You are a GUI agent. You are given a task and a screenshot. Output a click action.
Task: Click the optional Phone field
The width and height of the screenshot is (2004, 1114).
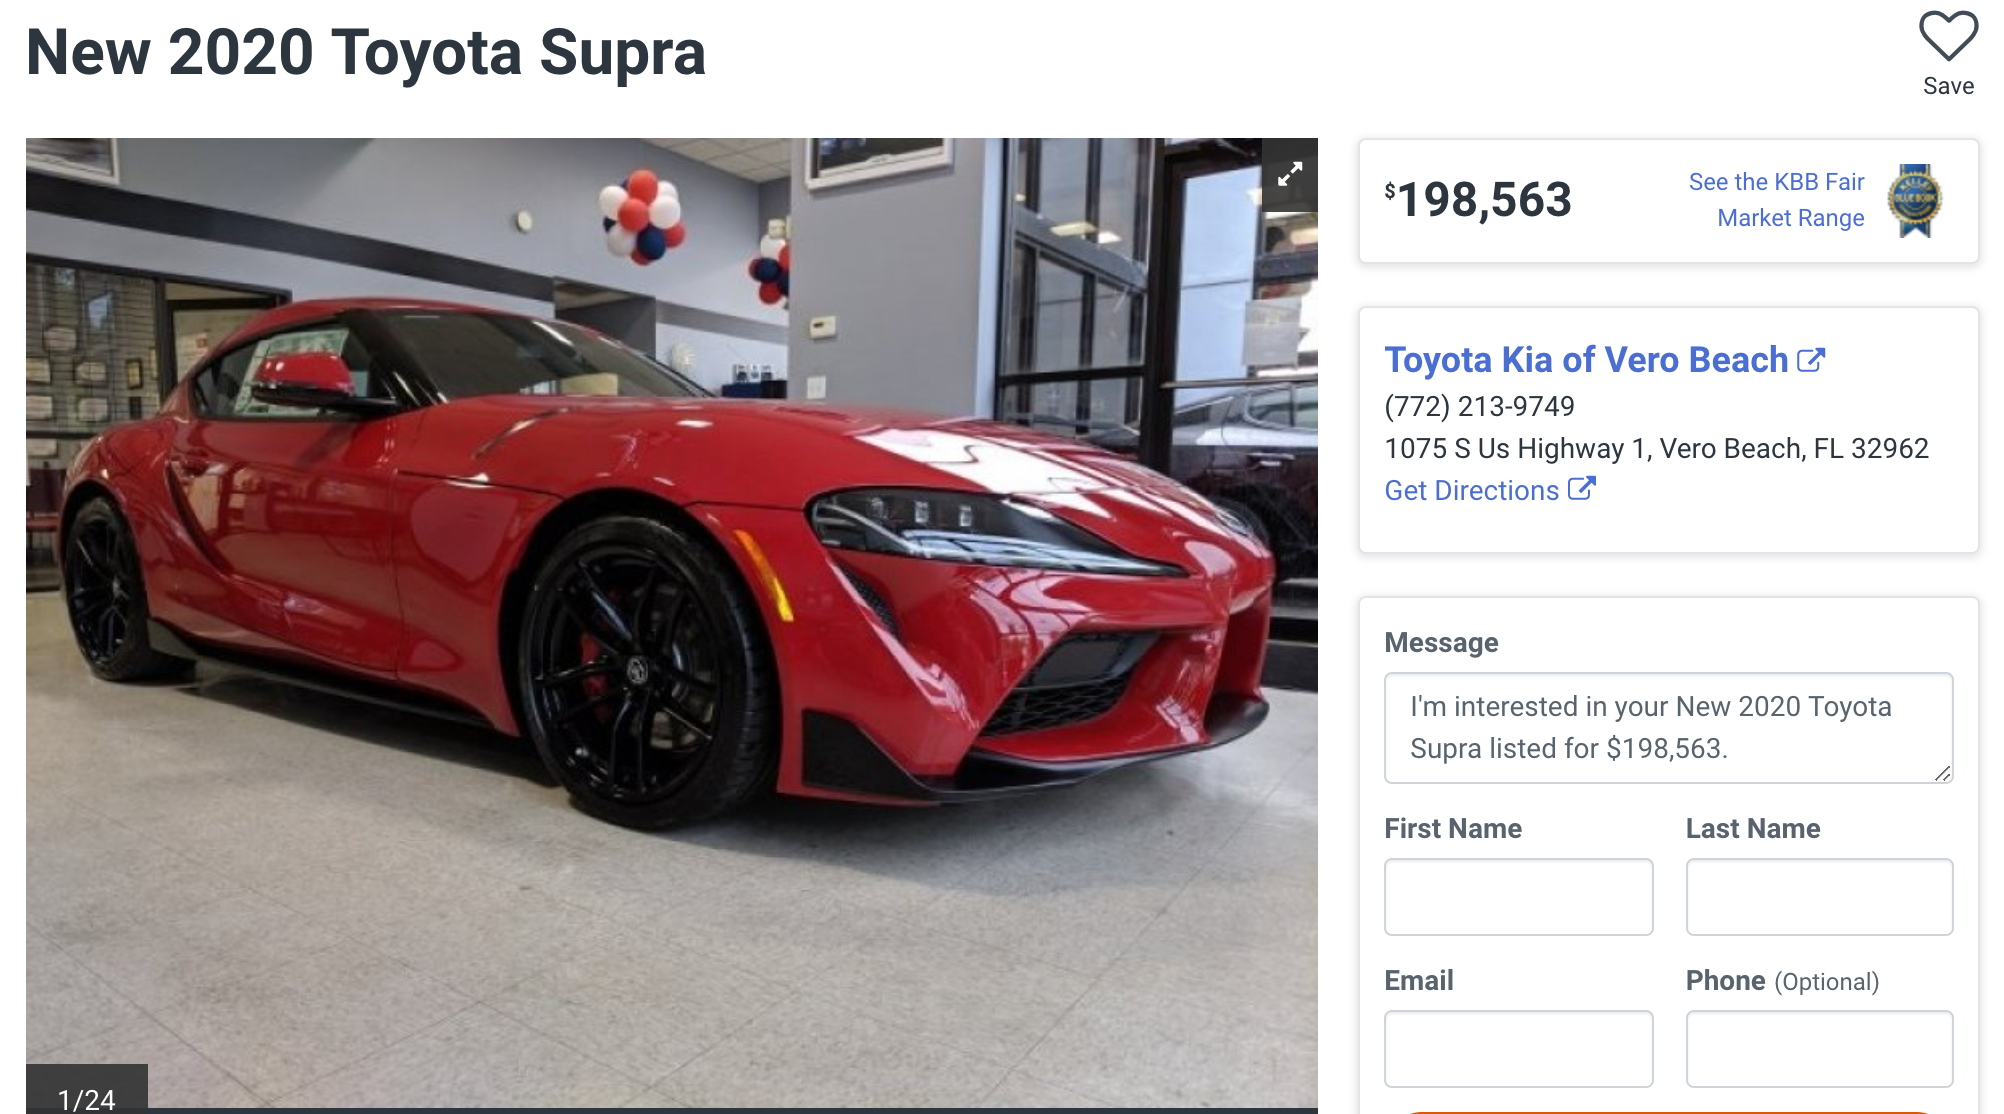point(1819,1048)
